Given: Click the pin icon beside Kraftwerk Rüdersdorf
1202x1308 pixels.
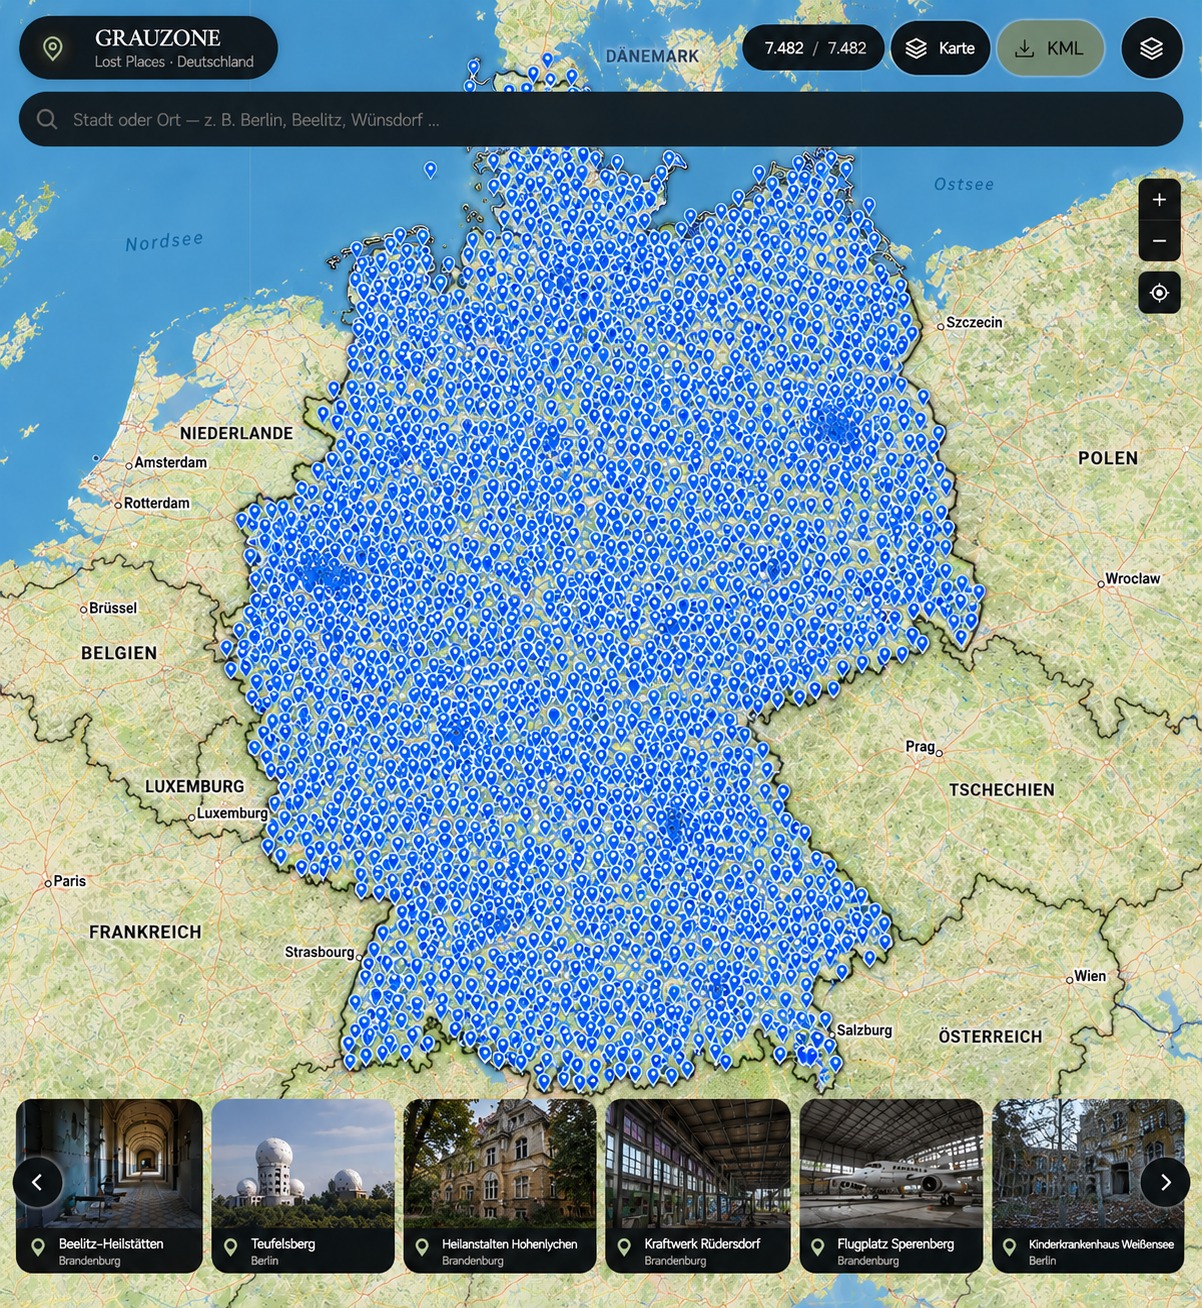Looking at the screenshot, I should click(624, 1247).
